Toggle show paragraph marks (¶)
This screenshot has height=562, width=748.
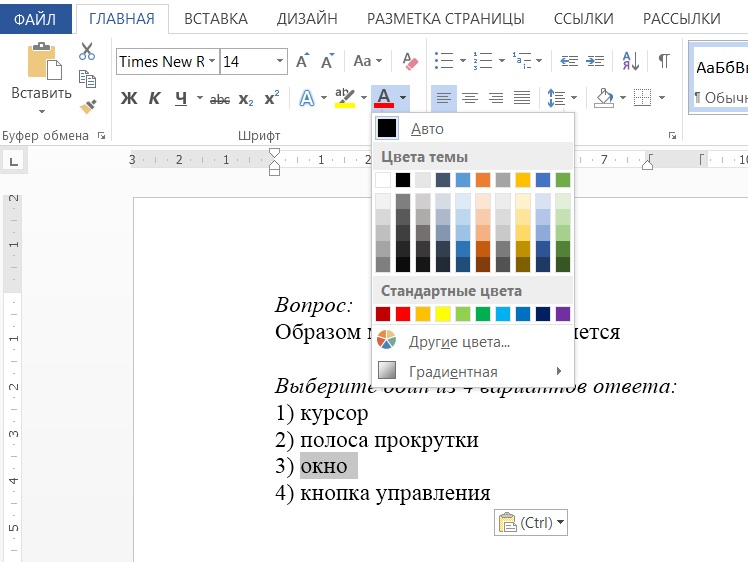(x=663, y=62)
